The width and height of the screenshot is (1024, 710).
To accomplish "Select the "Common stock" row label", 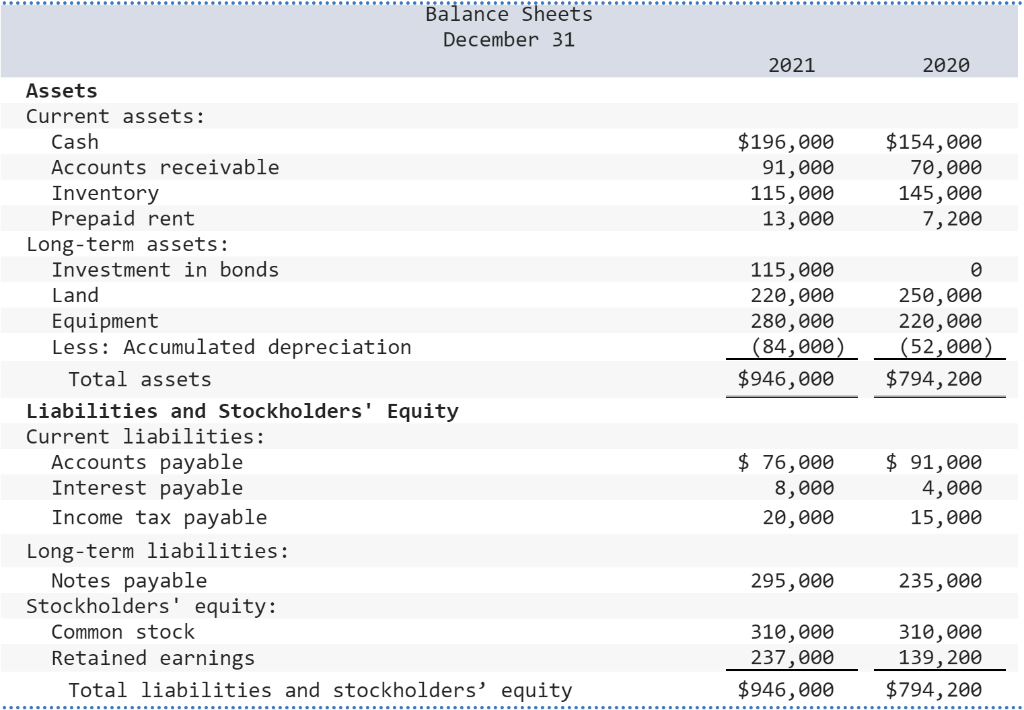I will (x=123, y=632).
